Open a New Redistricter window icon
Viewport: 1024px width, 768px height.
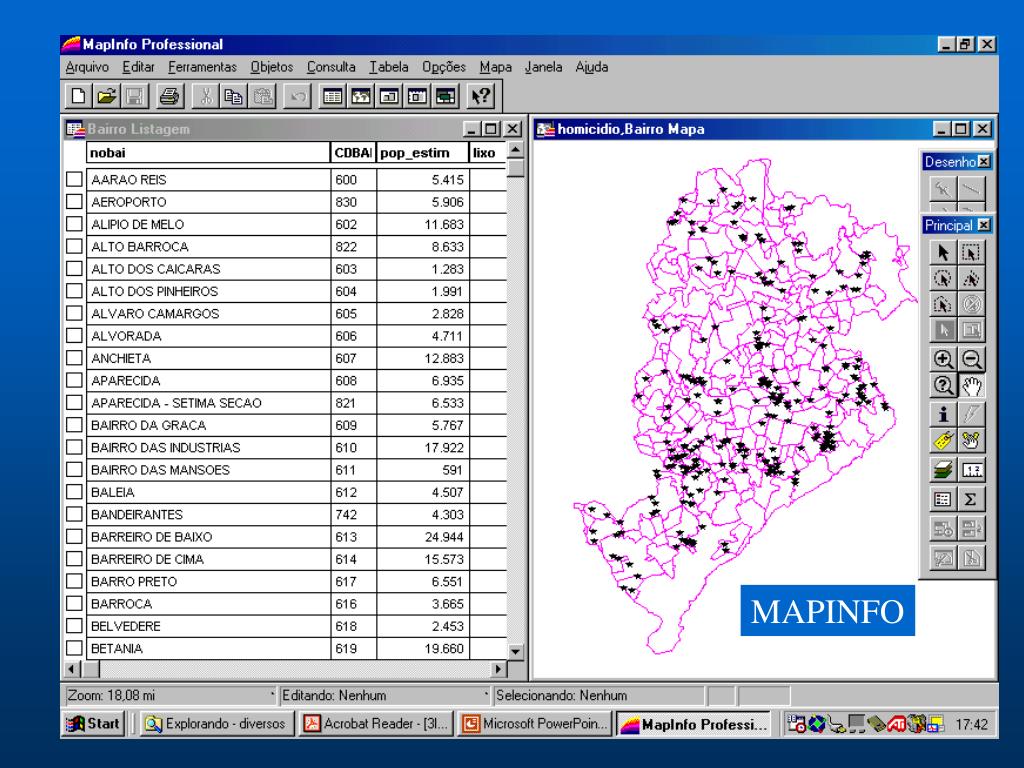pyautogui.click(x=446, y=97)
